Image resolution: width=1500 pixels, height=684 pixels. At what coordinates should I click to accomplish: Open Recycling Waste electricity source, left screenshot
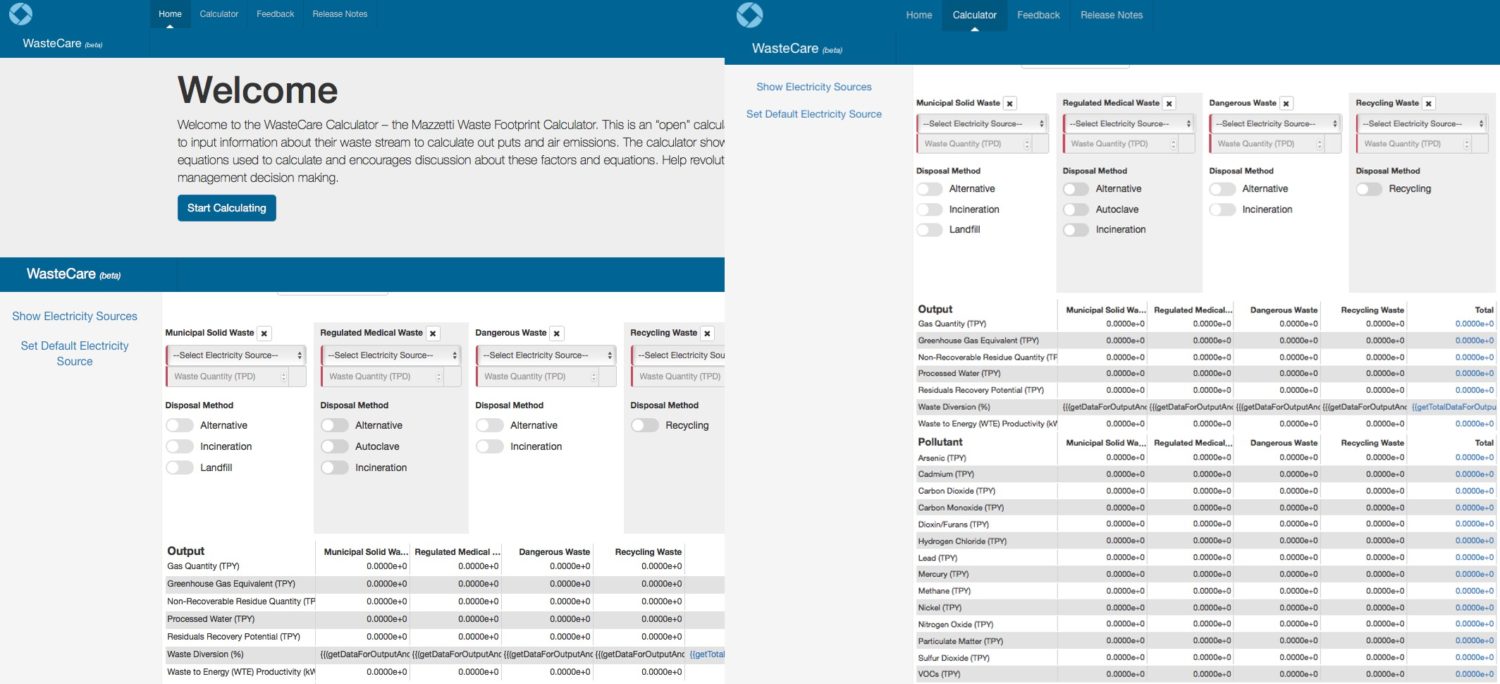tap(677, 355)
